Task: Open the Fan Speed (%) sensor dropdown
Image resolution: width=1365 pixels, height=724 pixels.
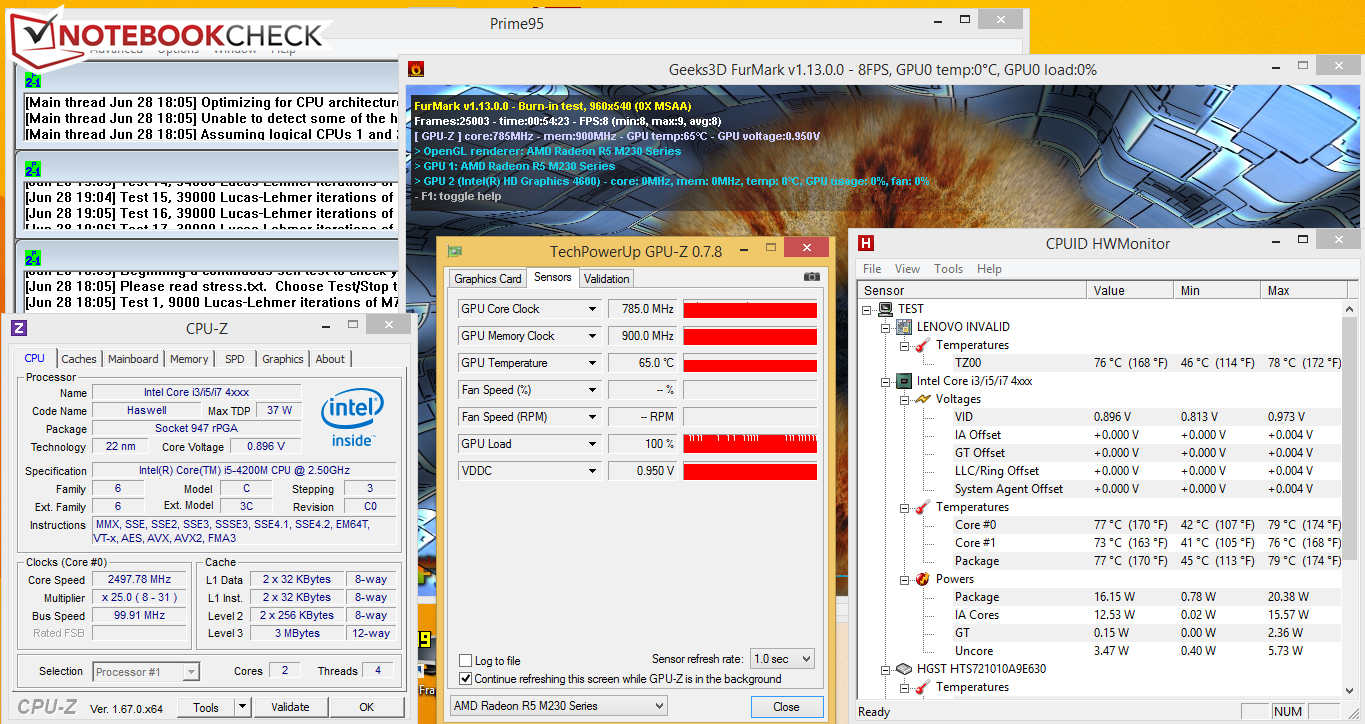Action: (x=592, y=390)
